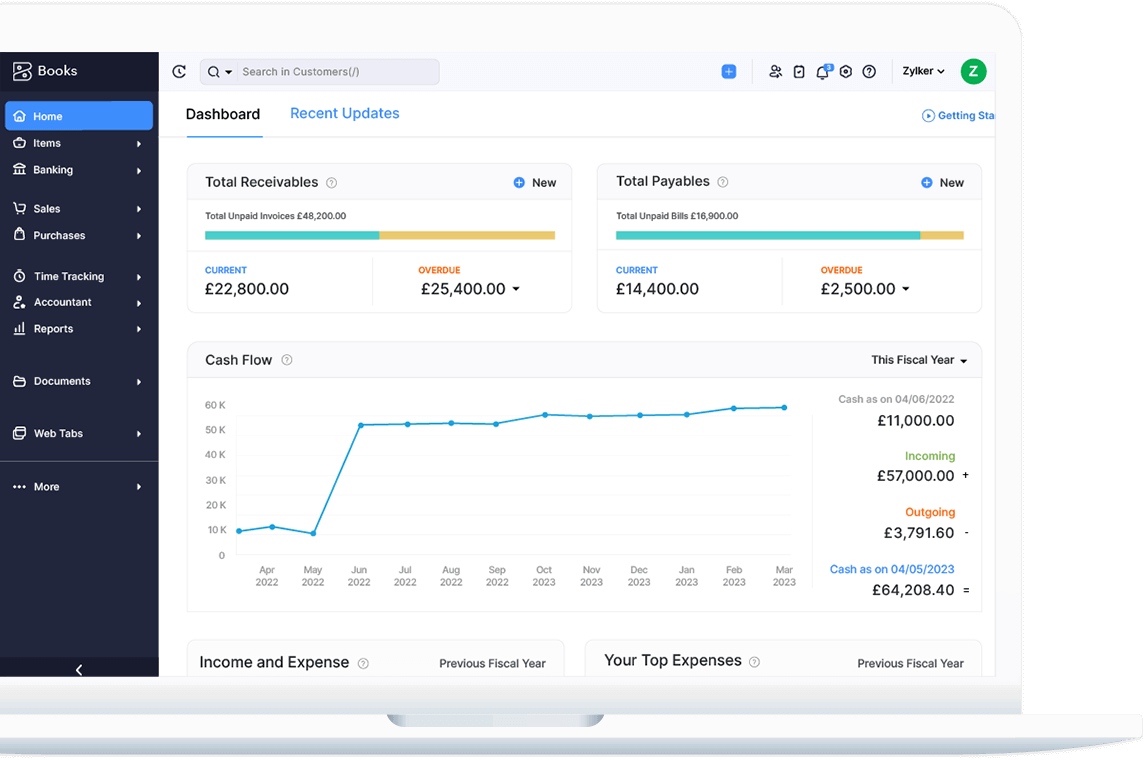This screenshot has height=760, width=1146.
Task: Click New in Total Receivables card
Action: [535, 183]
